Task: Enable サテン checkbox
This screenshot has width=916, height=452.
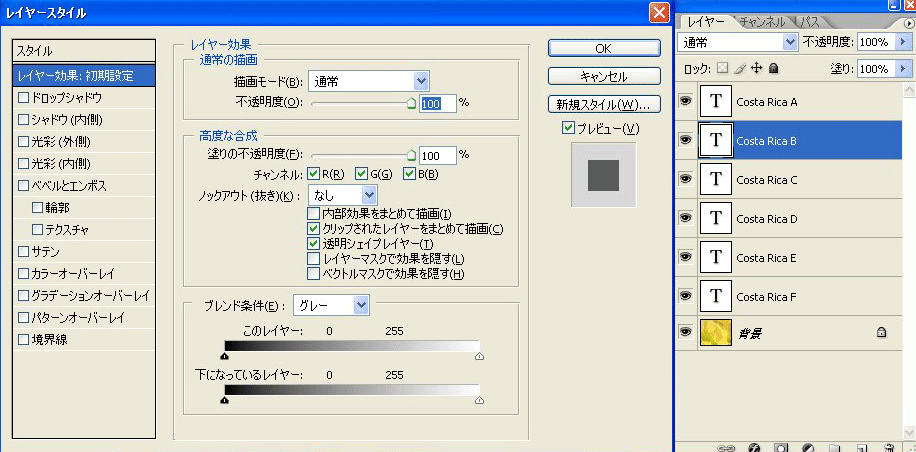Action: tap(23, 252)
